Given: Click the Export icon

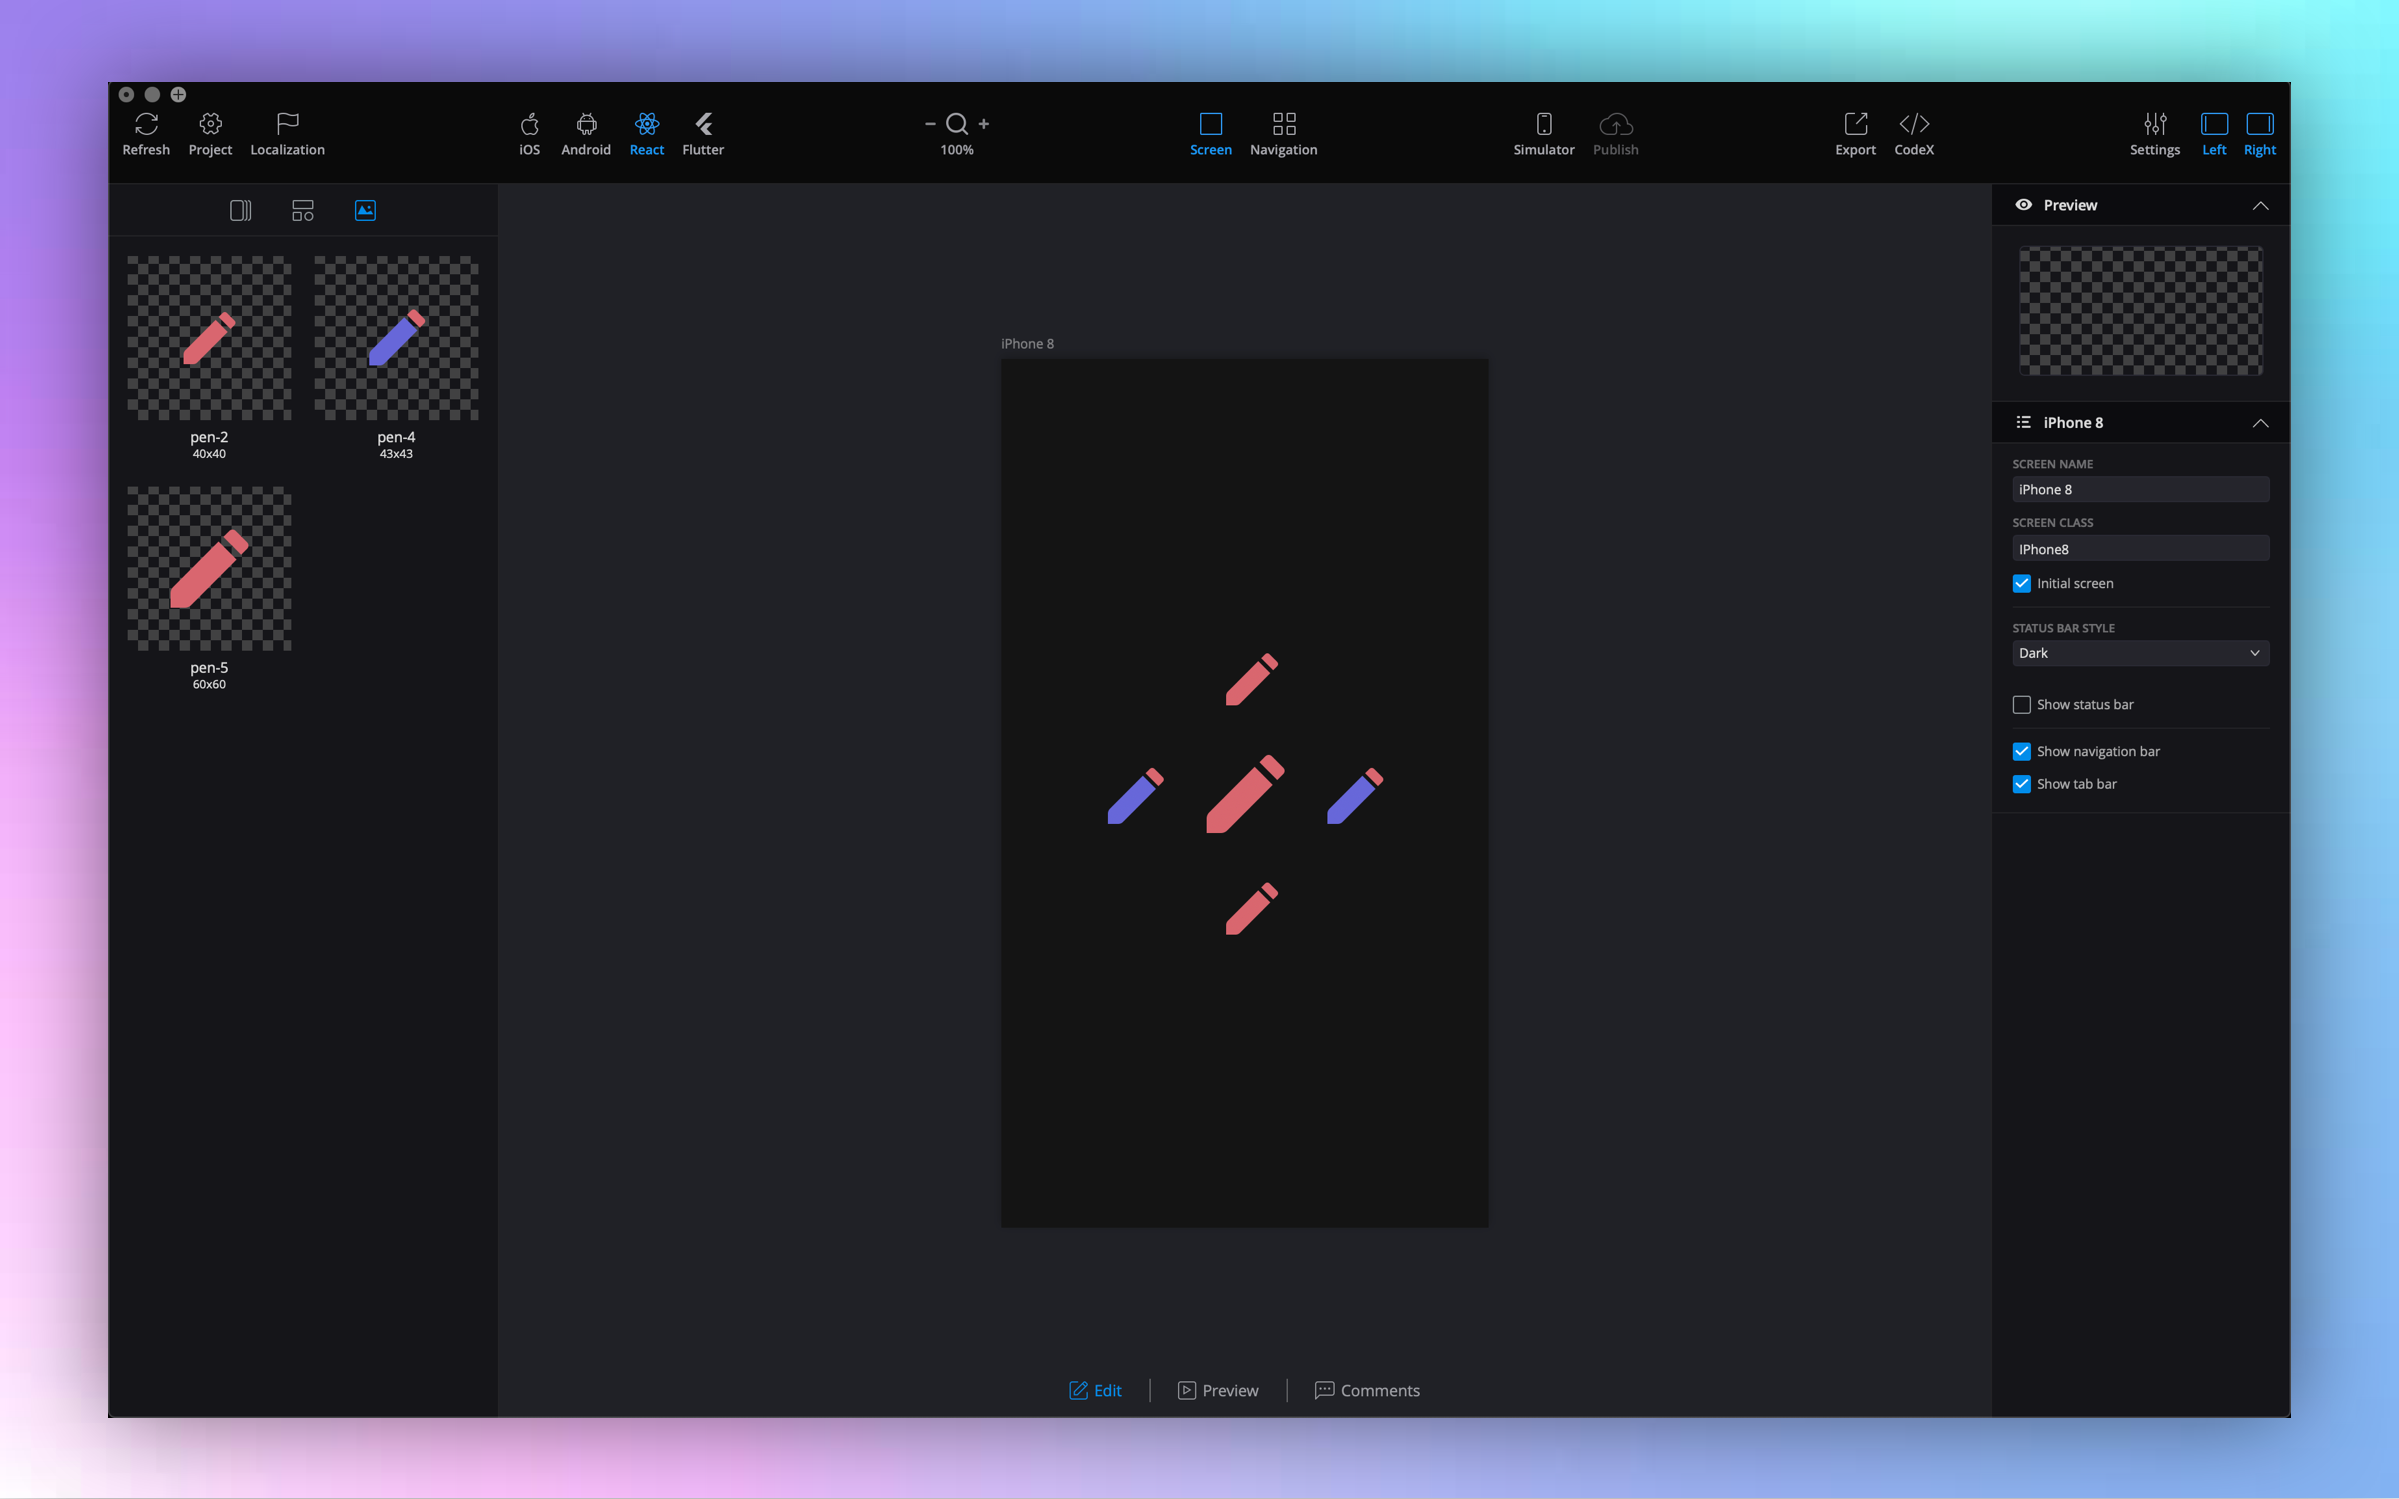Looking at the screenshot, I should (1855, 124).
